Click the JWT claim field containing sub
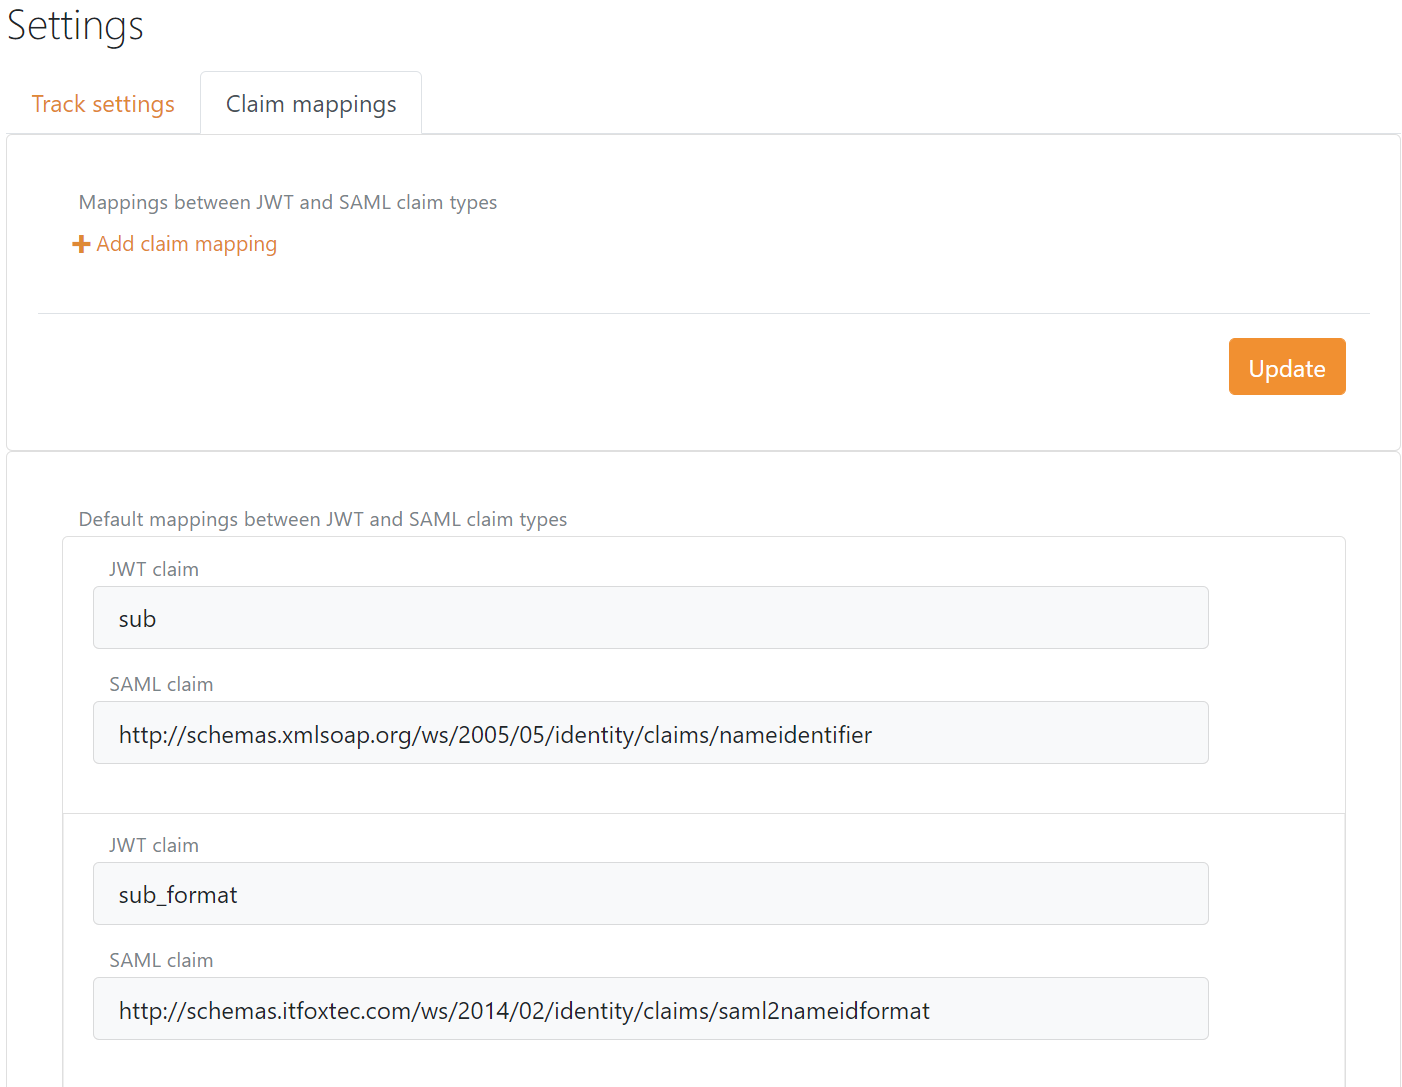The width and height of the screenshot is (1402, 1087). (x=650, y=617)
